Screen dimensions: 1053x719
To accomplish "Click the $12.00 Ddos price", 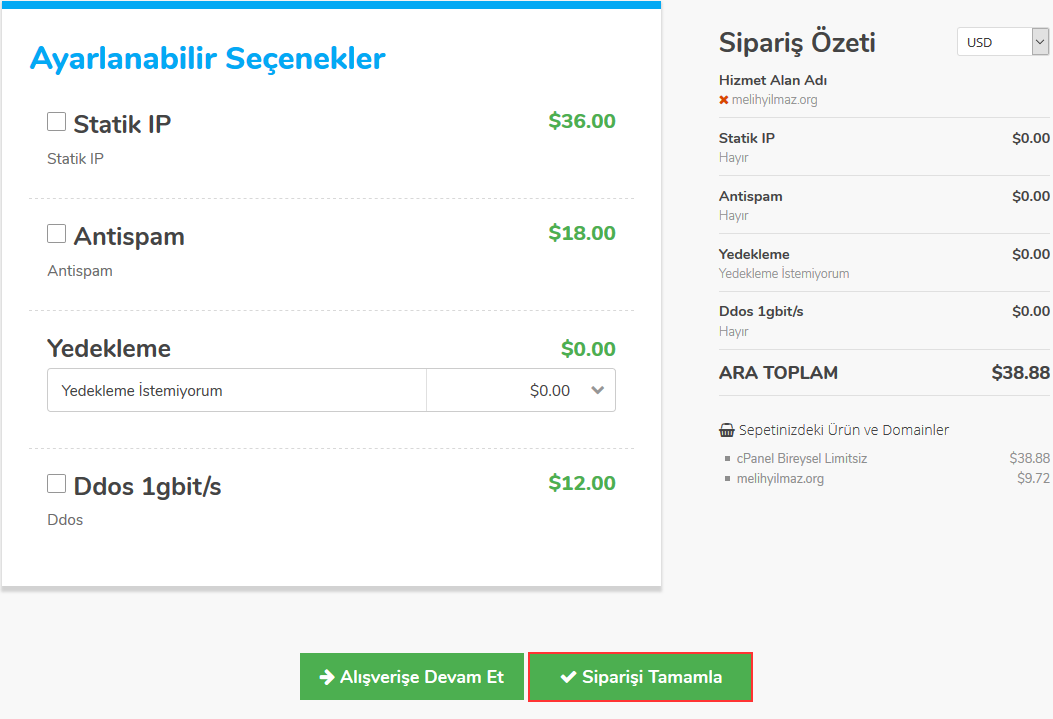I will pos(582,484).
